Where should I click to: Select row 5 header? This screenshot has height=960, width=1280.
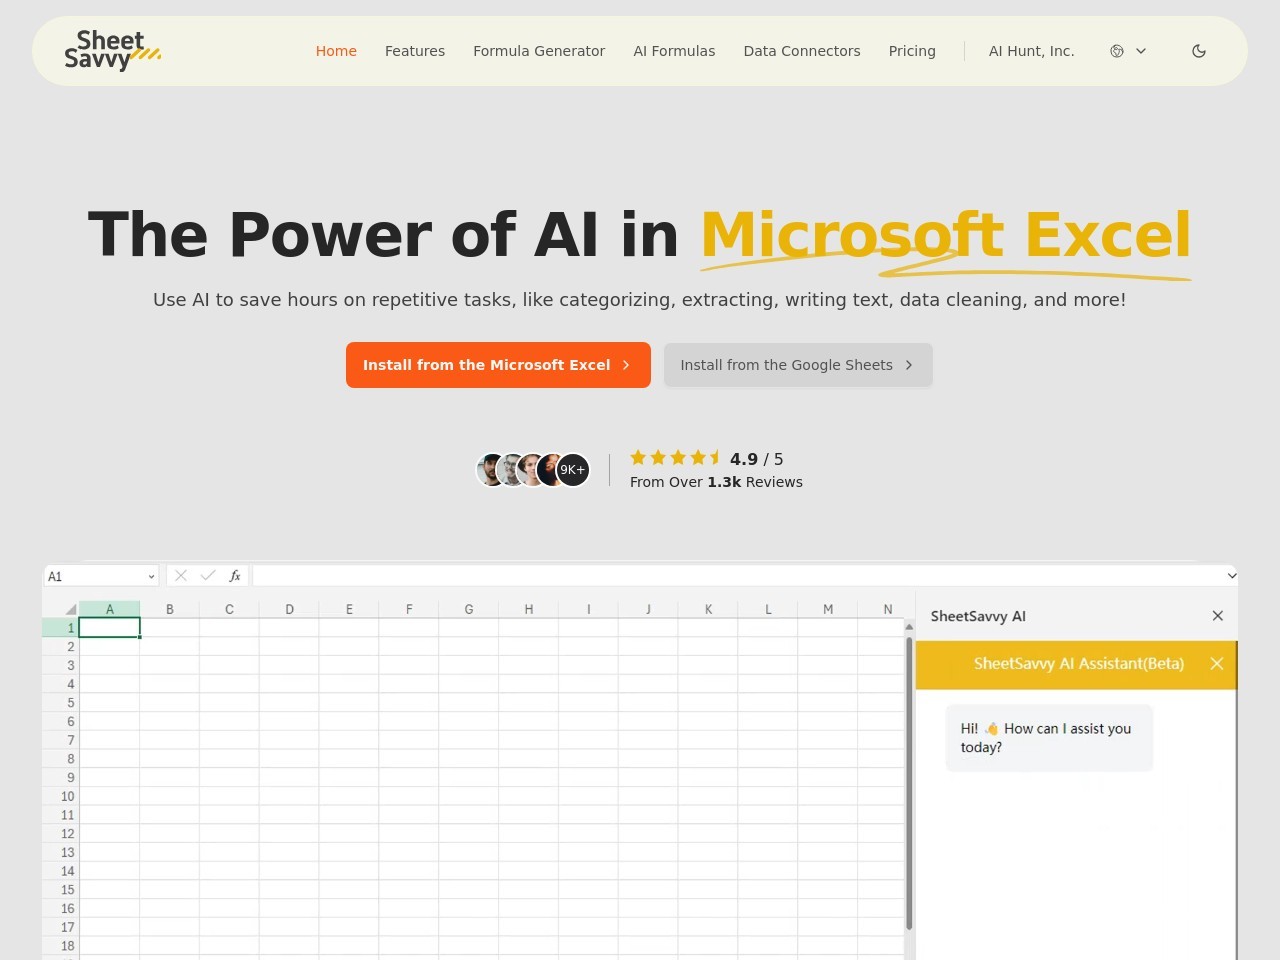pos(61,703)
